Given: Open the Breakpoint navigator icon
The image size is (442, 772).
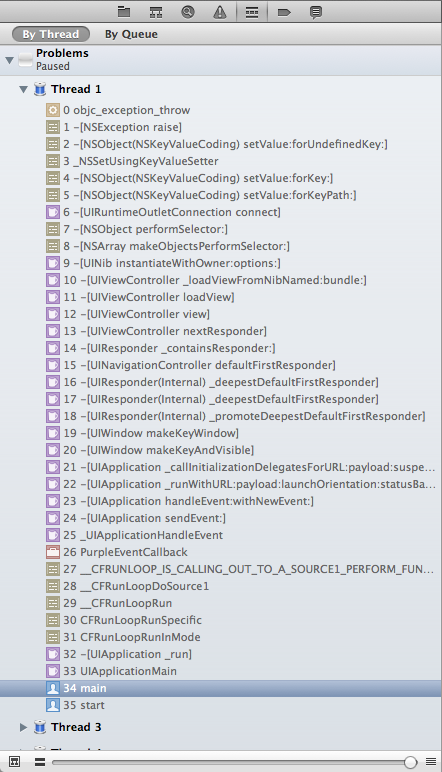Looking at the screenshot, I should click(284, 11).
